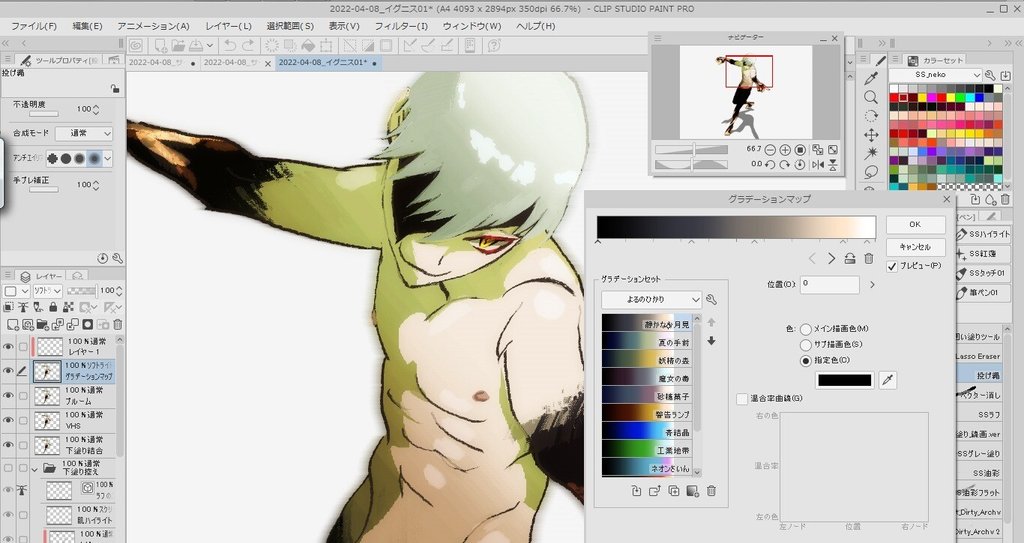Screen dimensions: 1024x543
Task: Click flip horizontal icon in Navigator
Action: pos(818,165)
